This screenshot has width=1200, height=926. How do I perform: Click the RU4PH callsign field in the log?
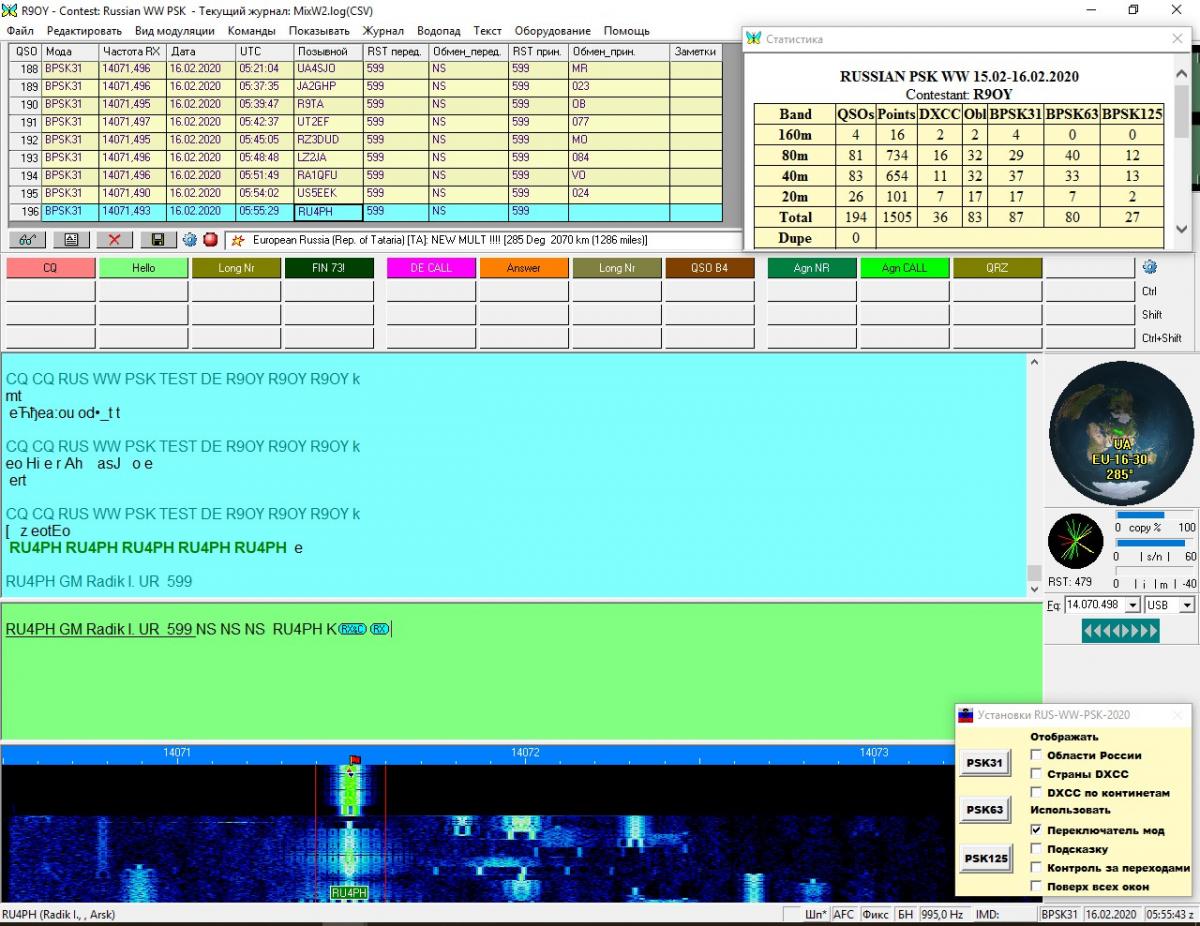tap(328, 212)
